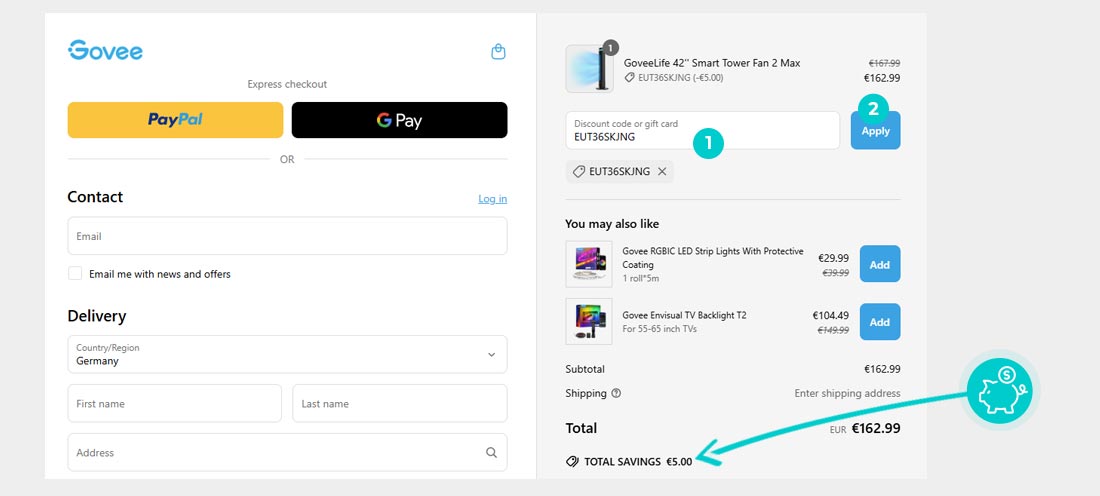Screen dimensions: 1100x496
Task: Pay with Google Pay express checkout
Action: click(x=399, y=120)
